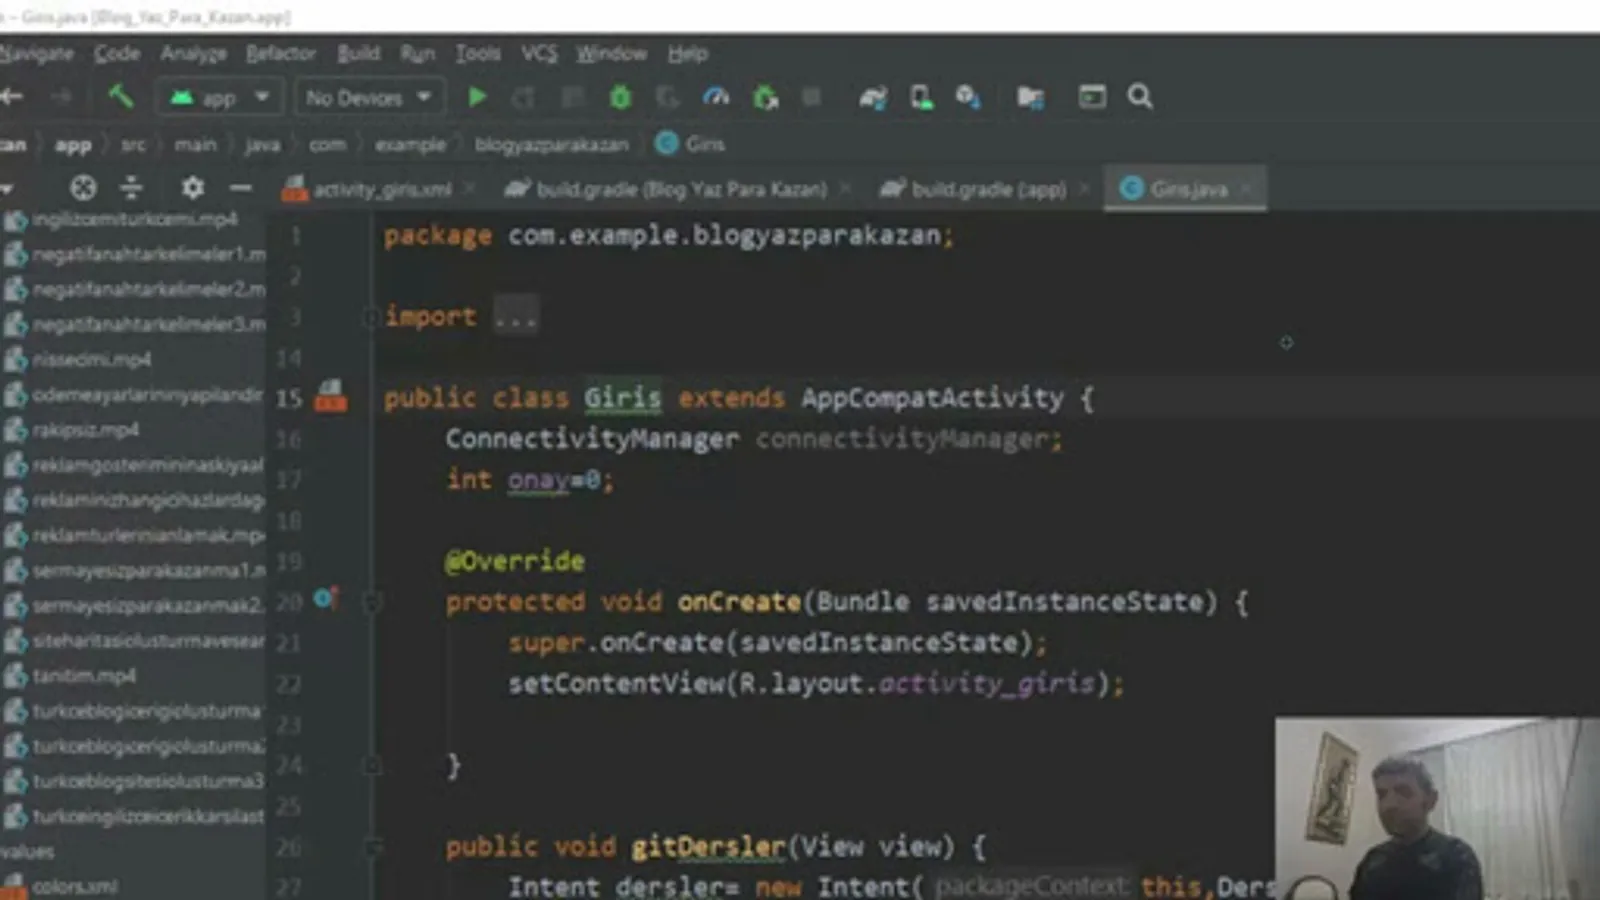The image size is (1600, 900).
Task: Click the Make Project hammer icon
Action: coord(121,97)
